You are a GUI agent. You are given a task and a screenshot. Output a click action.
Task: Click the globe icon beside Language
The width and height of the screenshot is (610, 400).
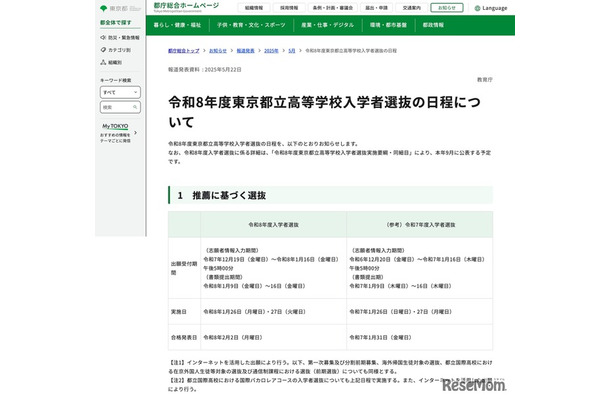pyautogui.click(x=477, y=8)
